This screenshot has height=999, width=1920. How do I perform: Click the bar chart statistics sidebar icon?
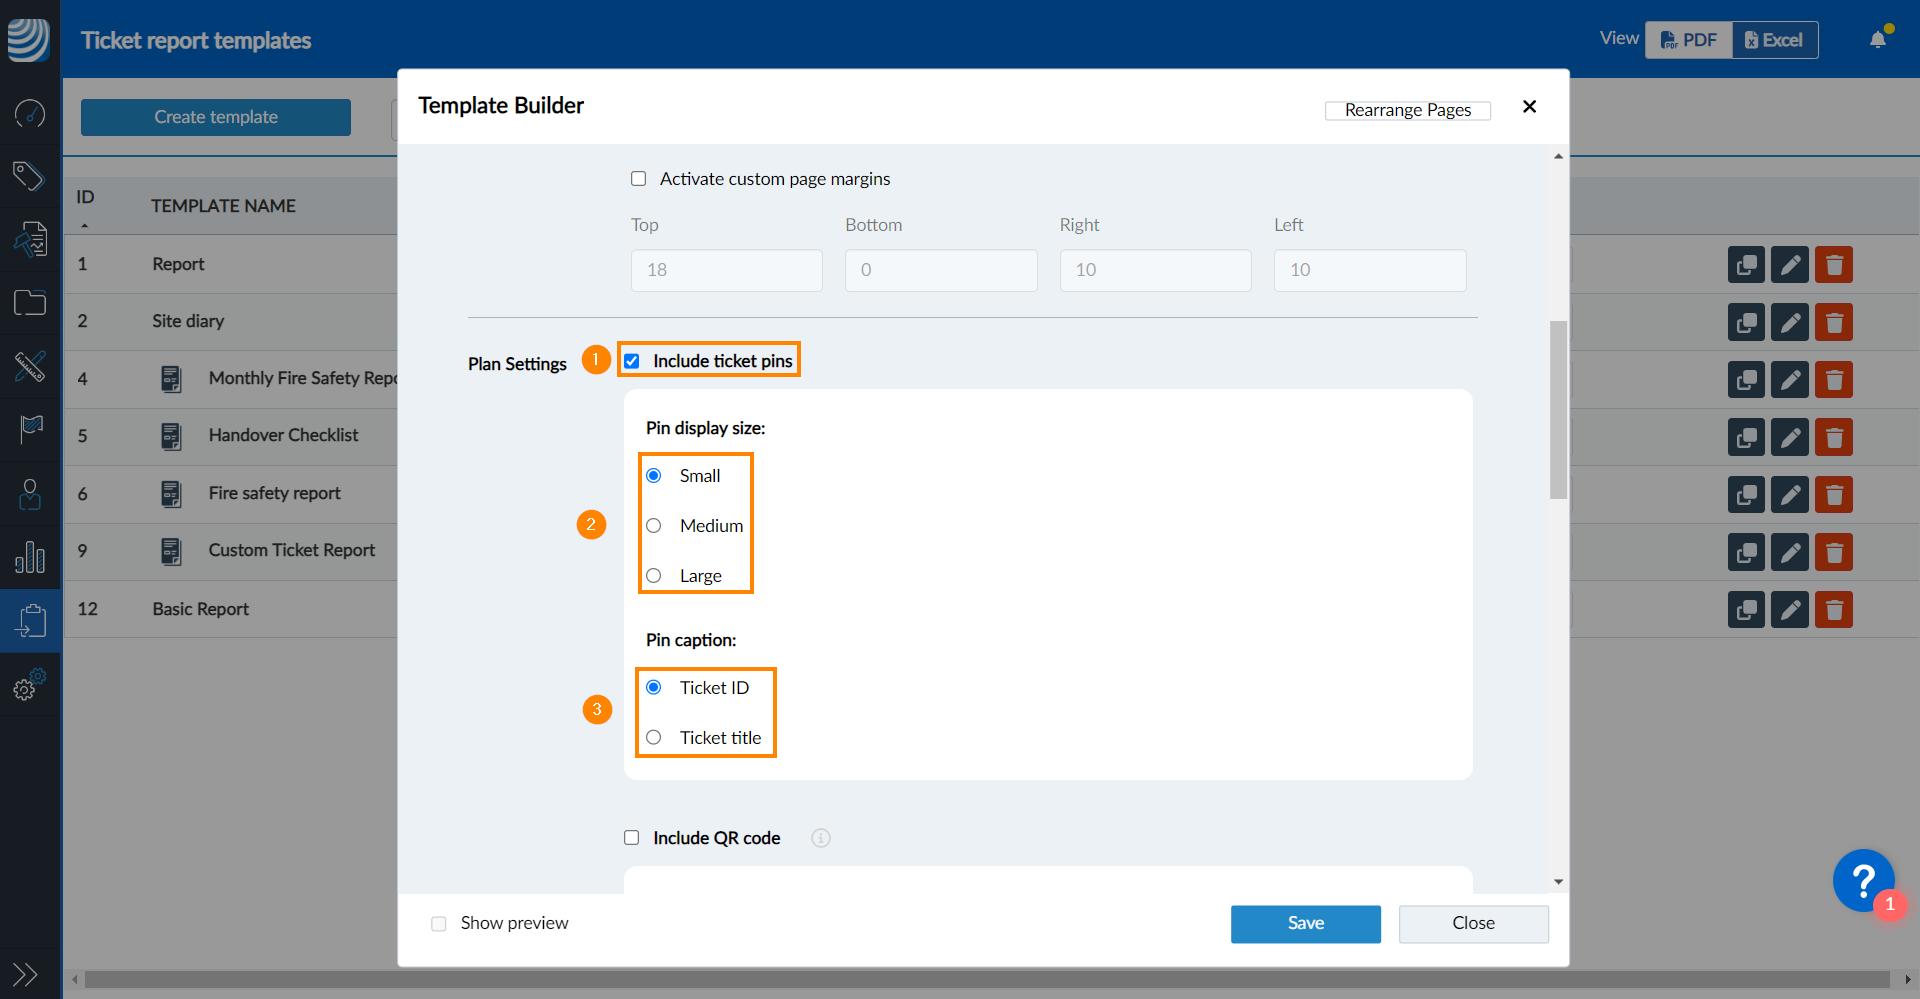coord(29,557)
